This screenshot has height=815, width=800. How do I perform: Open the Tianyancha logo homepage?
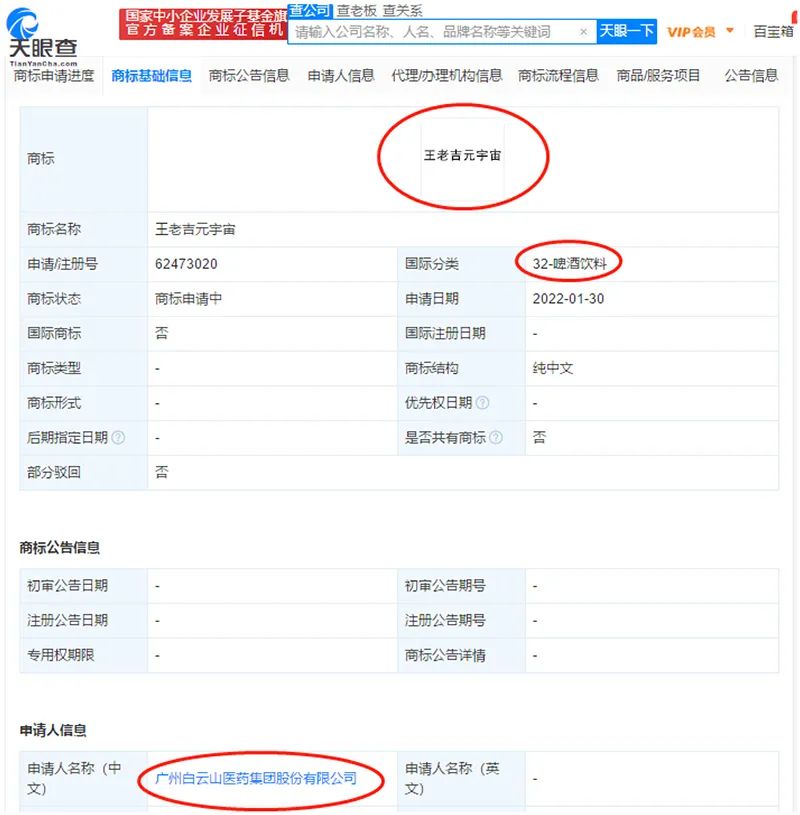pos(43,36)
